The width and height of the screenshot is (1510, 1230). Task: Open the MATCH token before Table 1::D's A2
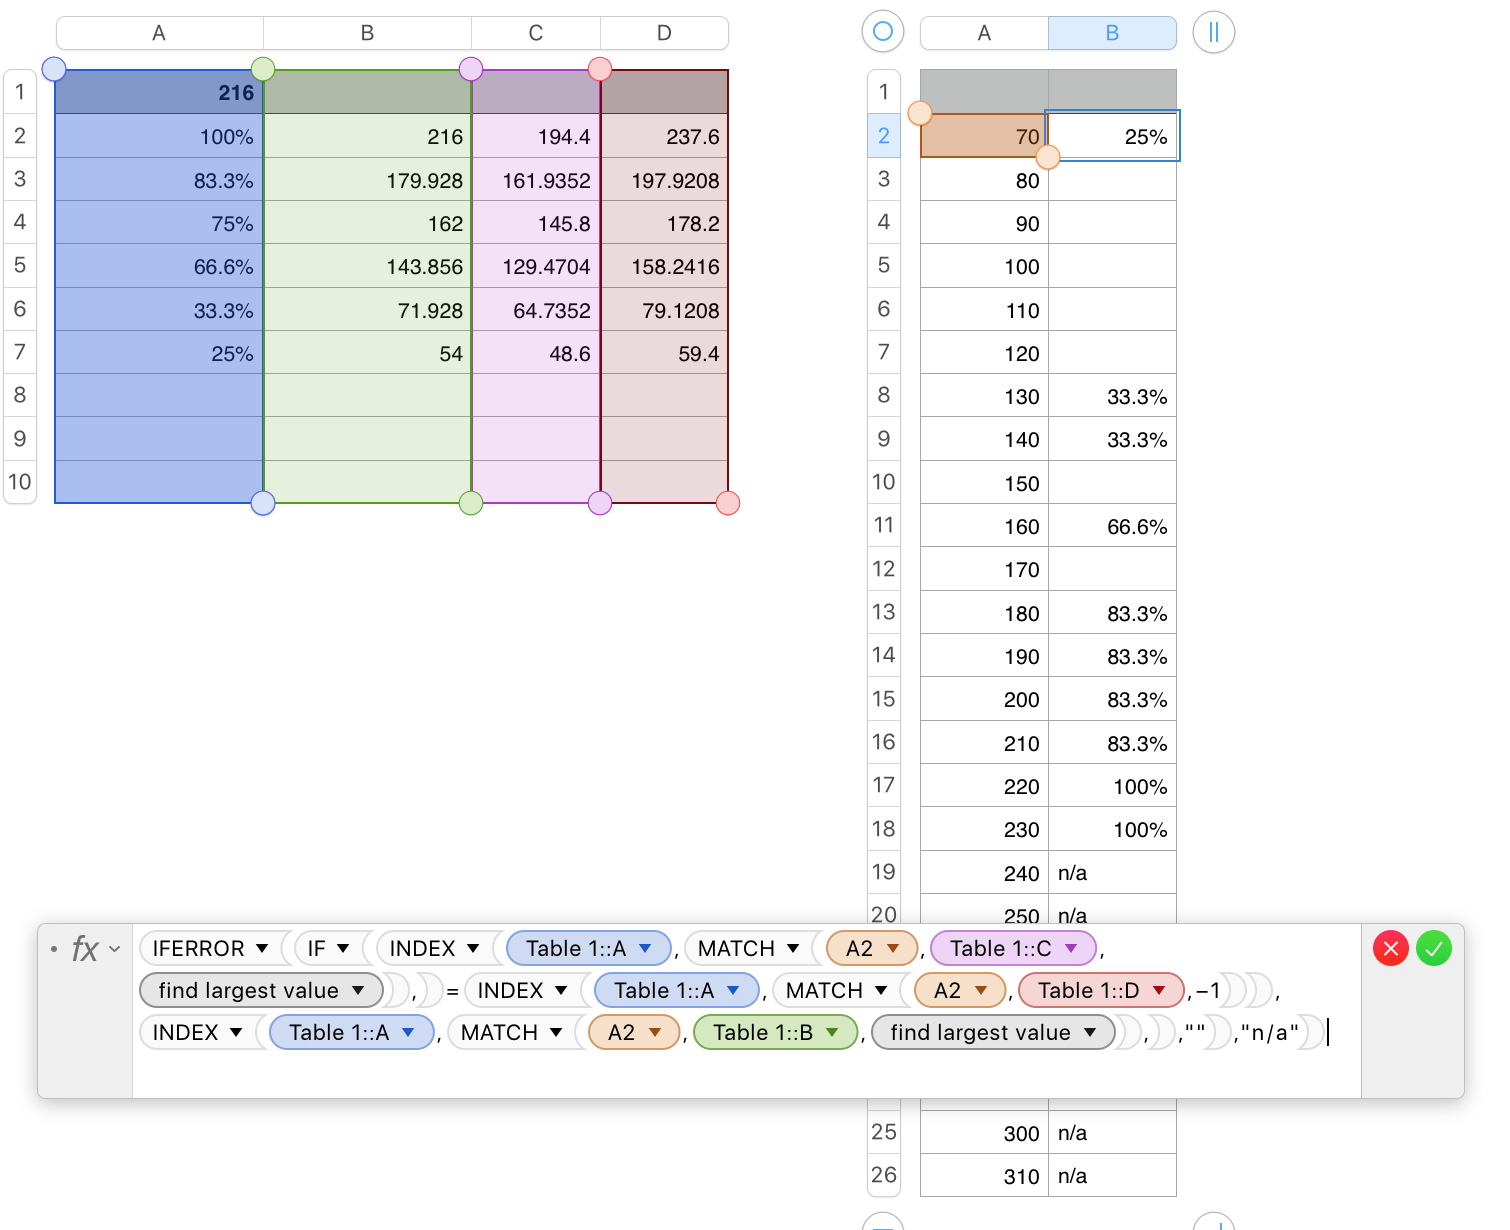pos(881,990)
